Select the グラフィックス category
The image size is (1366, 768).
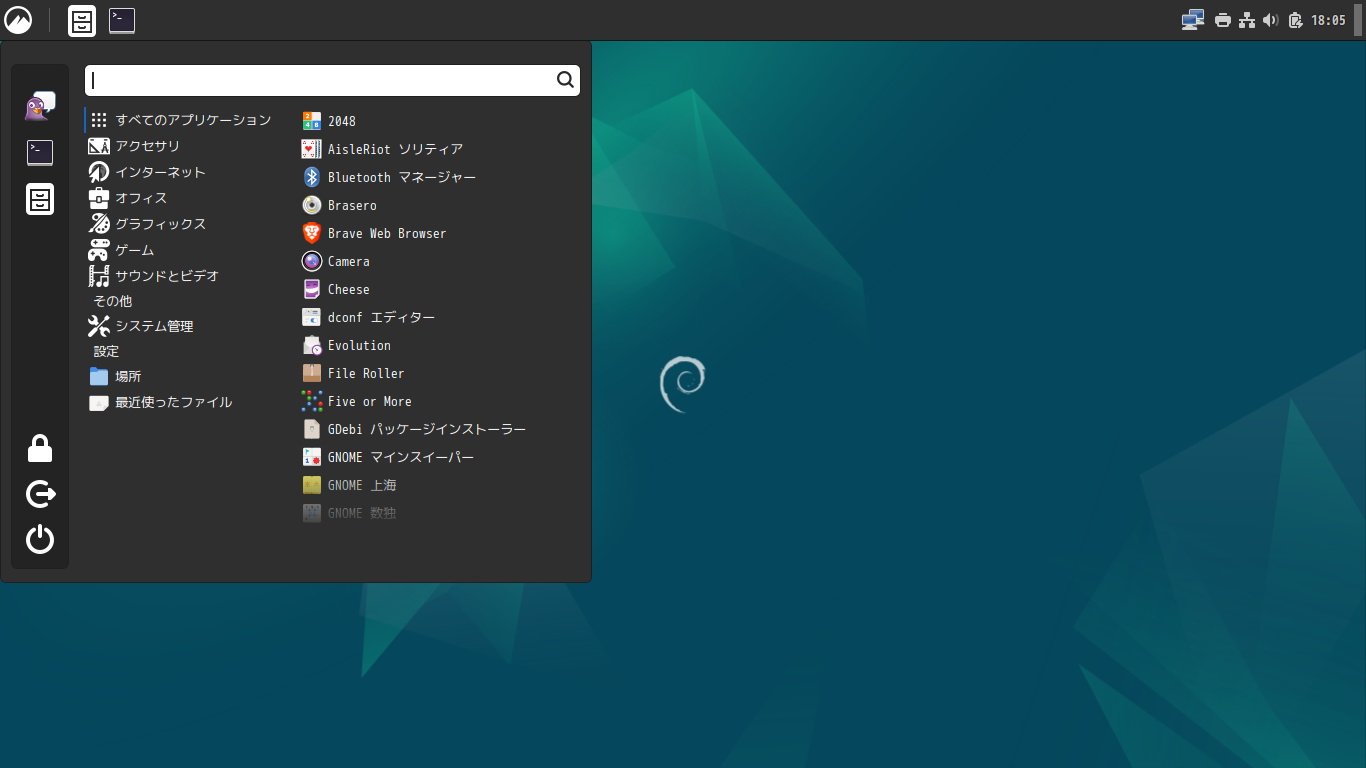coord(159,224)
